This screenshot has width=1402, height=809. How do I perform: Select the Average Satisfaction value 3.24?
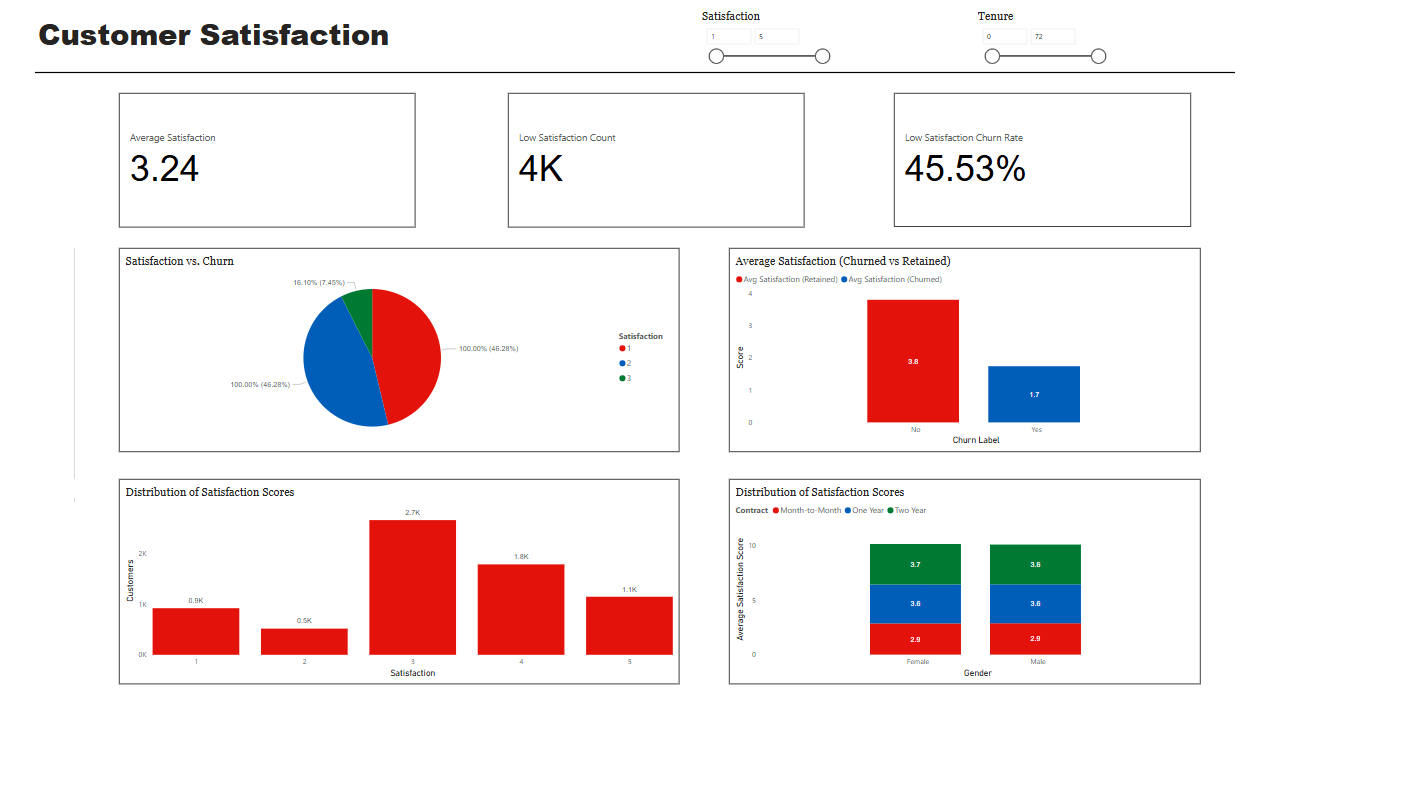(164, 169)
